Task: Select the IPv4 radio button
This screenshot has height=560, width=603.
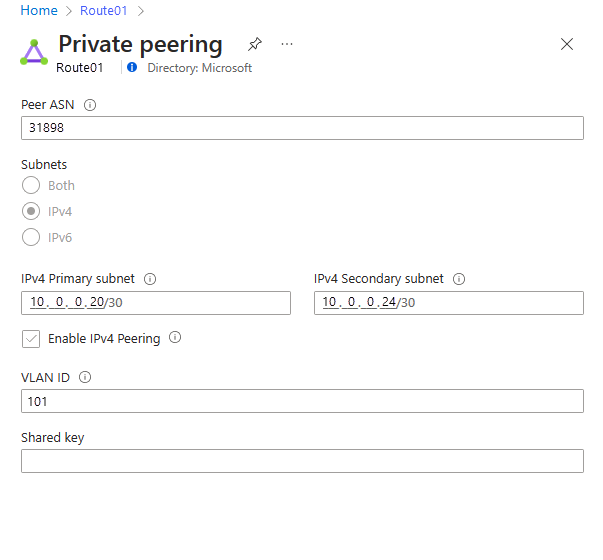Action: click(x=31, y=212)
